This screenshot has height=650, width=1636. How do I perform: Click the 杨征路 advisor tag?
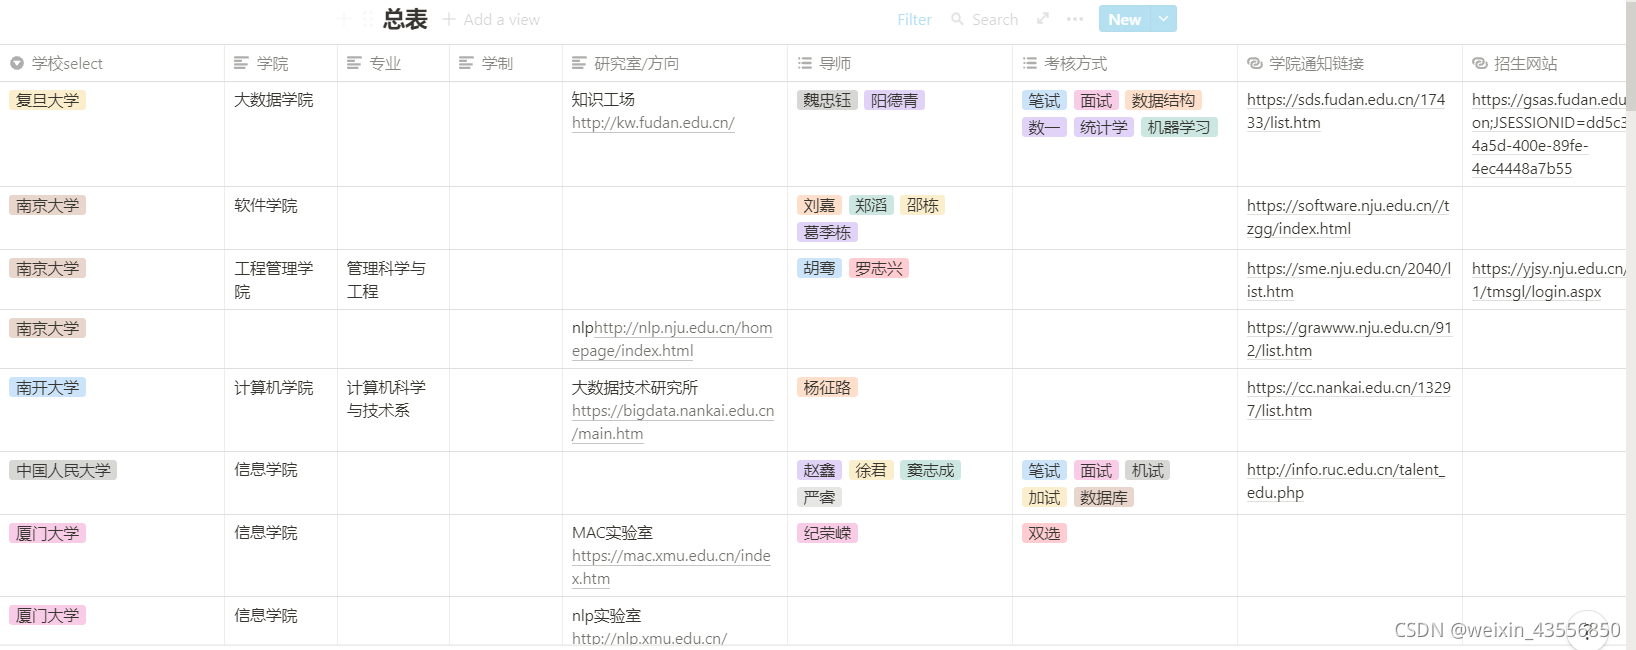pyautogui.click(x=827, y=387)
